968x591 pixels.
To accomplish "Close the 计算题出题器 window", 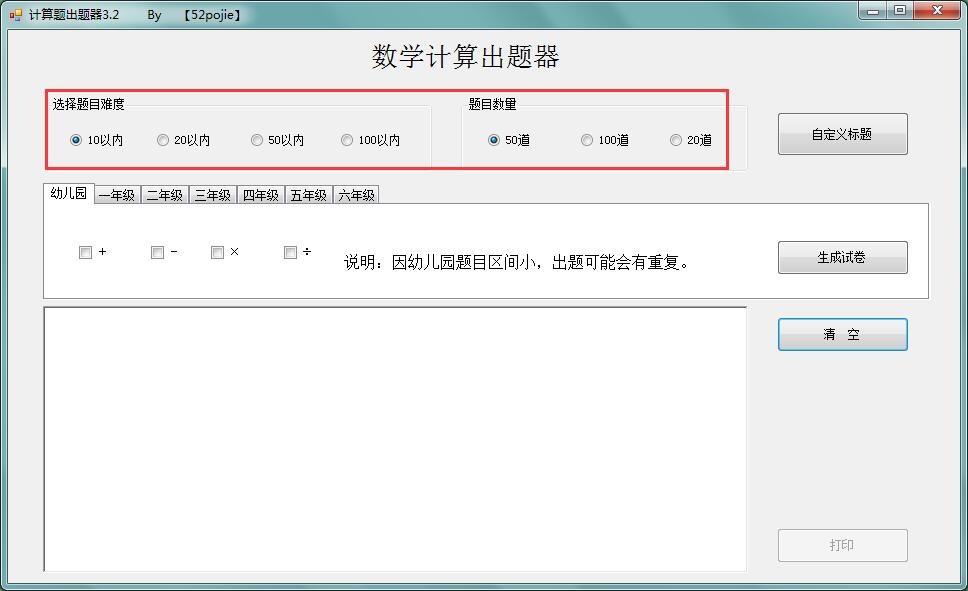I will (937, 10).
